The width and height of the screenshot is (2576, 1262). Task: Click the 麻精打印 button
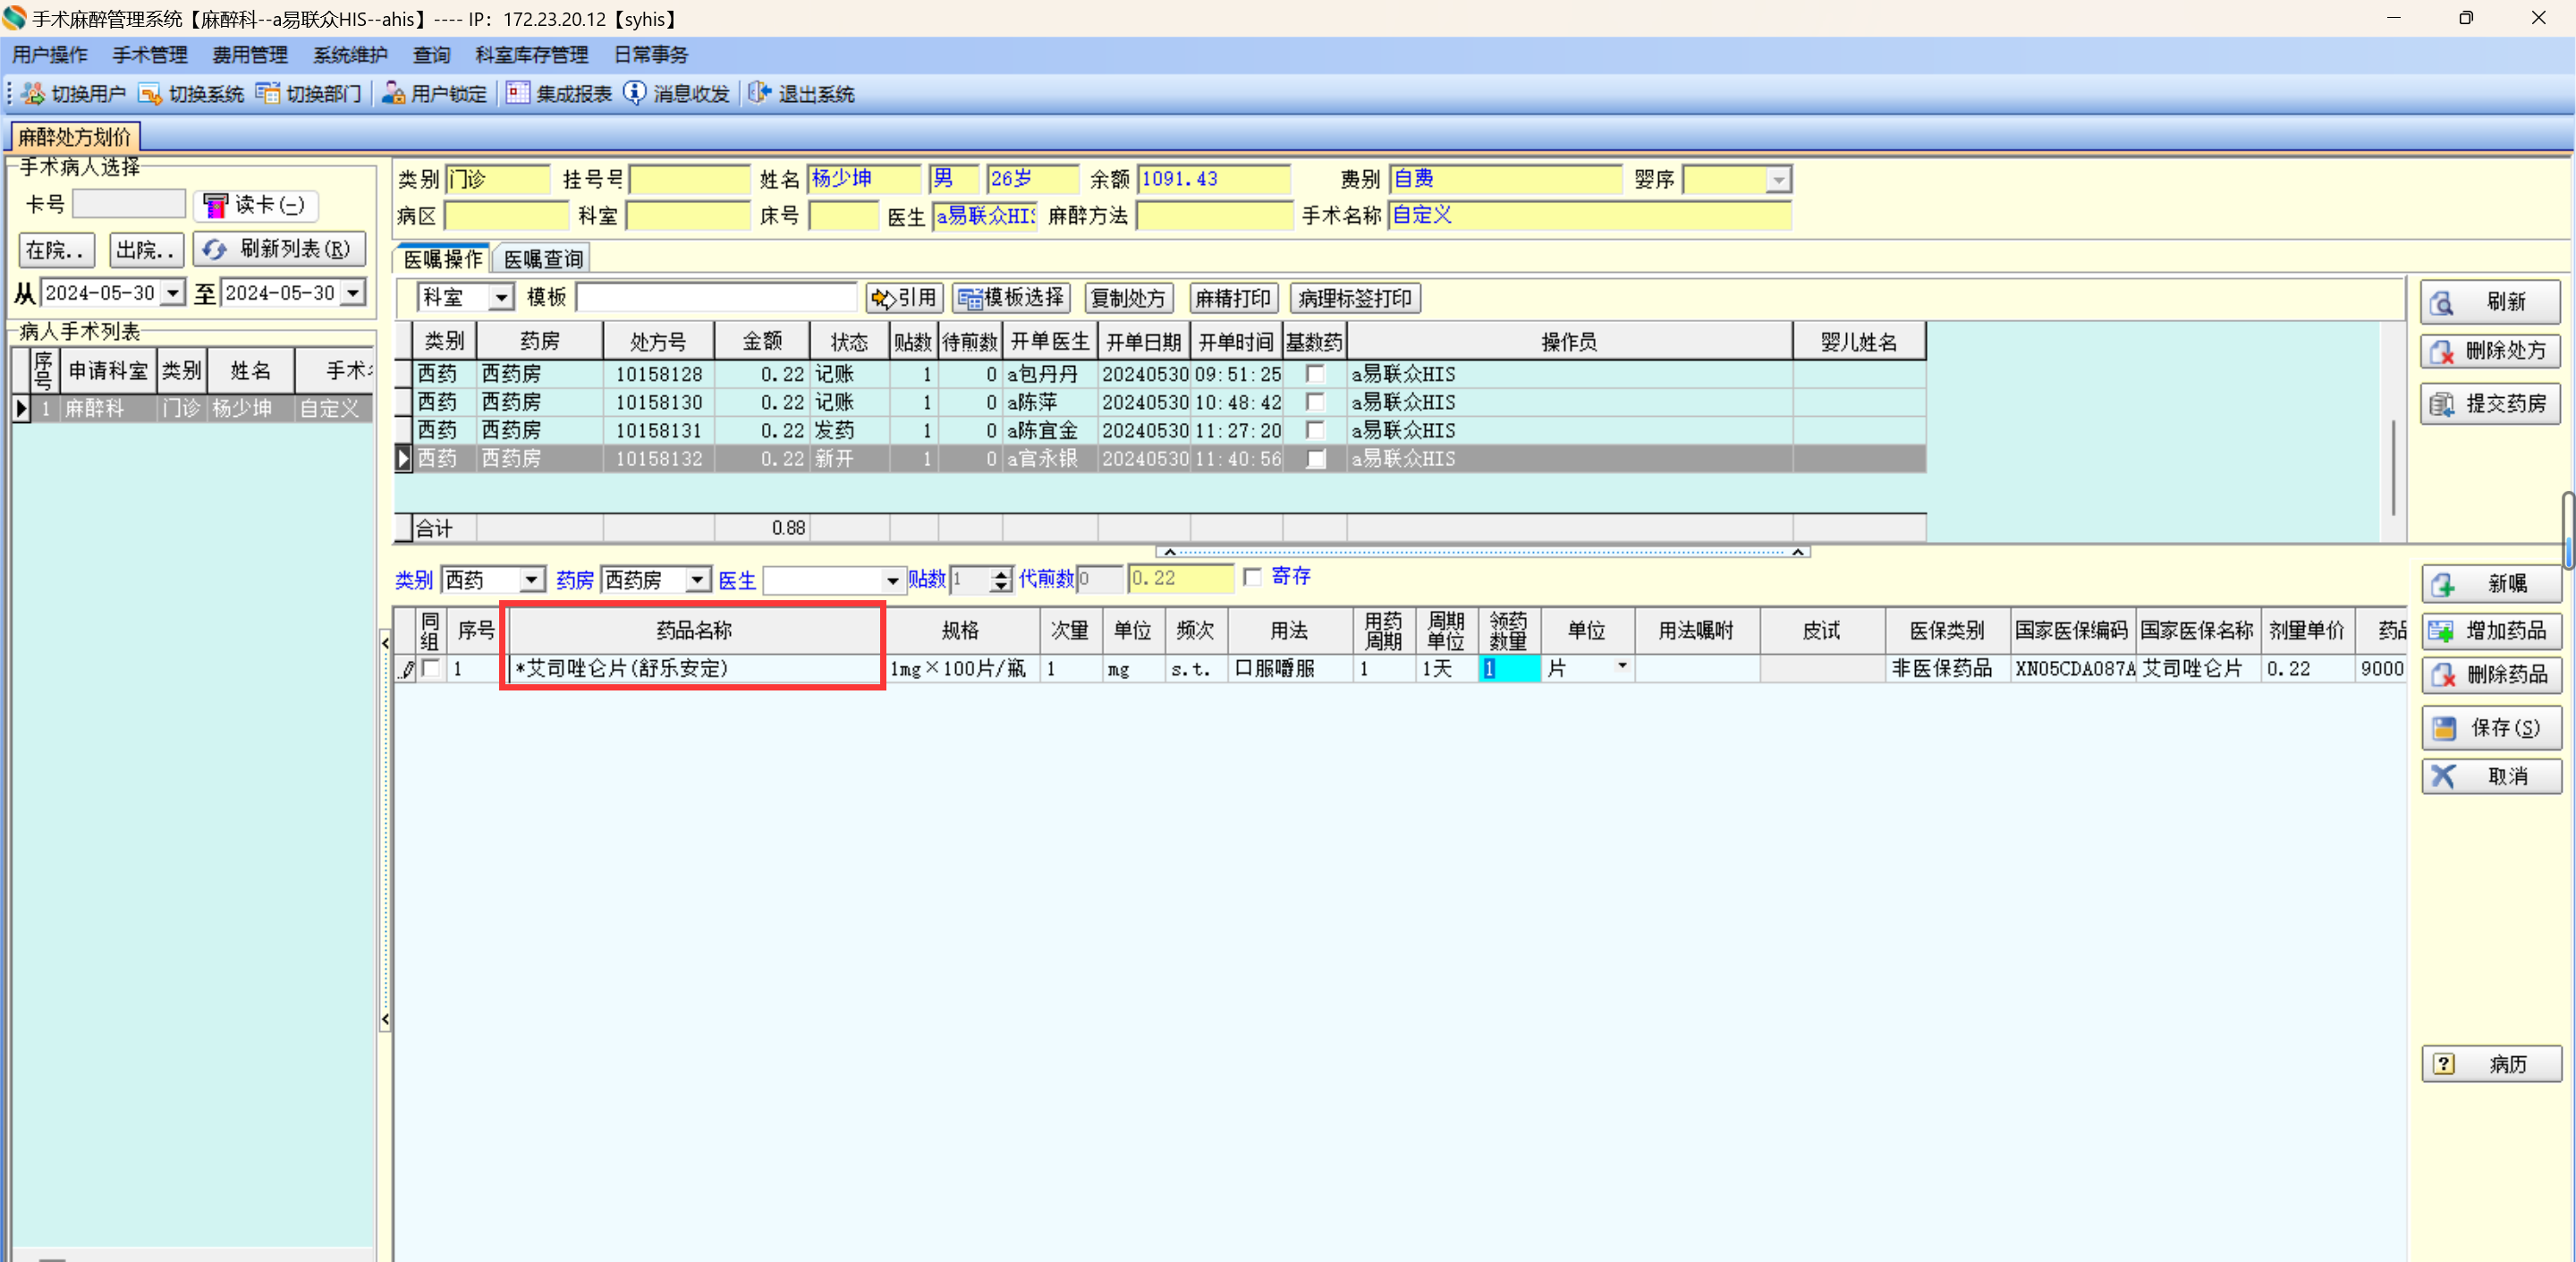(1232, 298)
